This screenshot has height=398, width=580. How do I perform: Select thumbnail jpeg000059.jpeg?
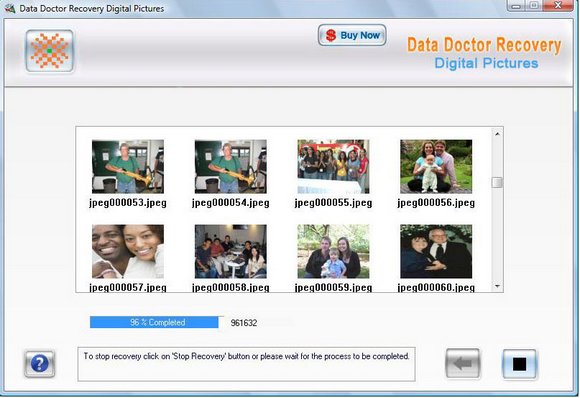(333, 252)
